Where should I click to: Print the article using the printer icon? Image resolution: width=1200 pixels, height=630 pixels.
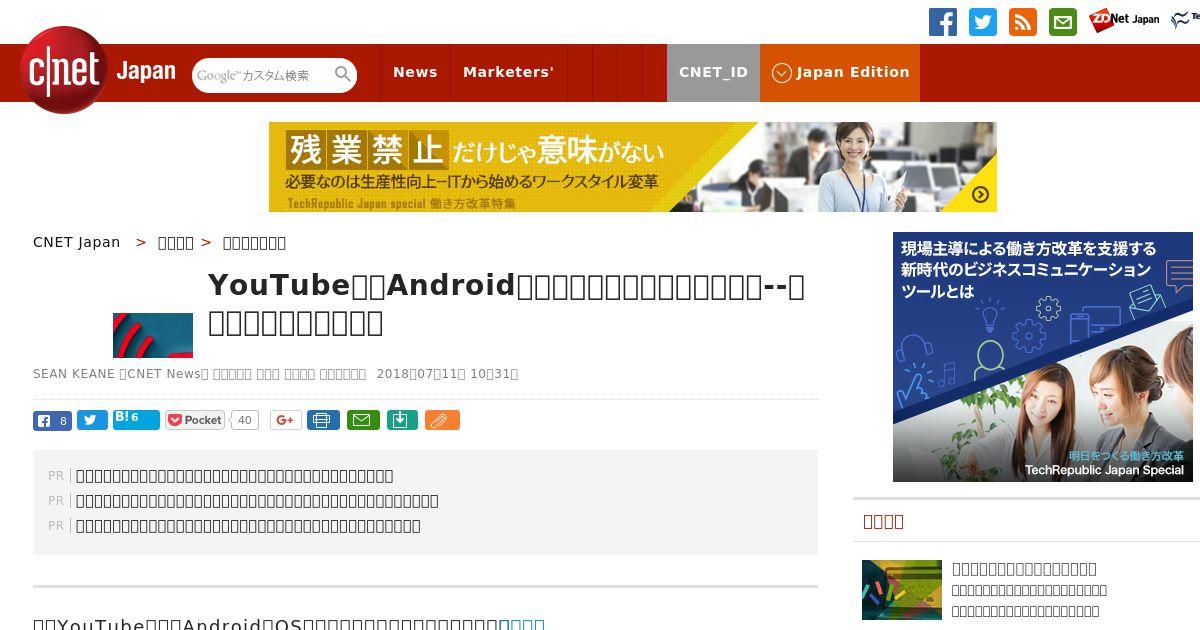(x=323, y=420)
